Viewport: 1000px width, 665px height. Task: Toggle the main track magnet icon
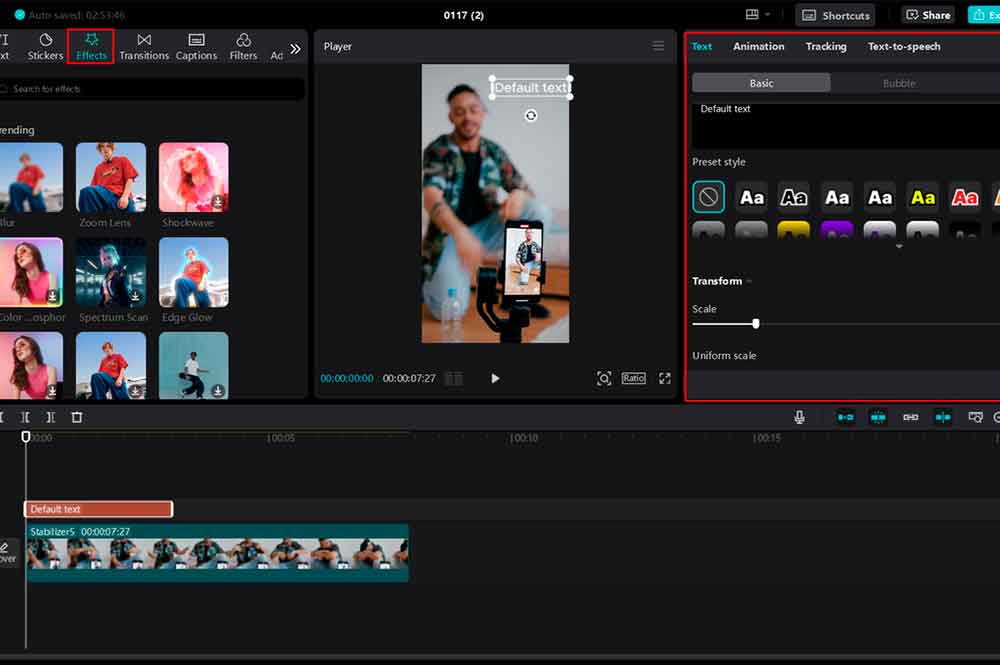point(846,417)
